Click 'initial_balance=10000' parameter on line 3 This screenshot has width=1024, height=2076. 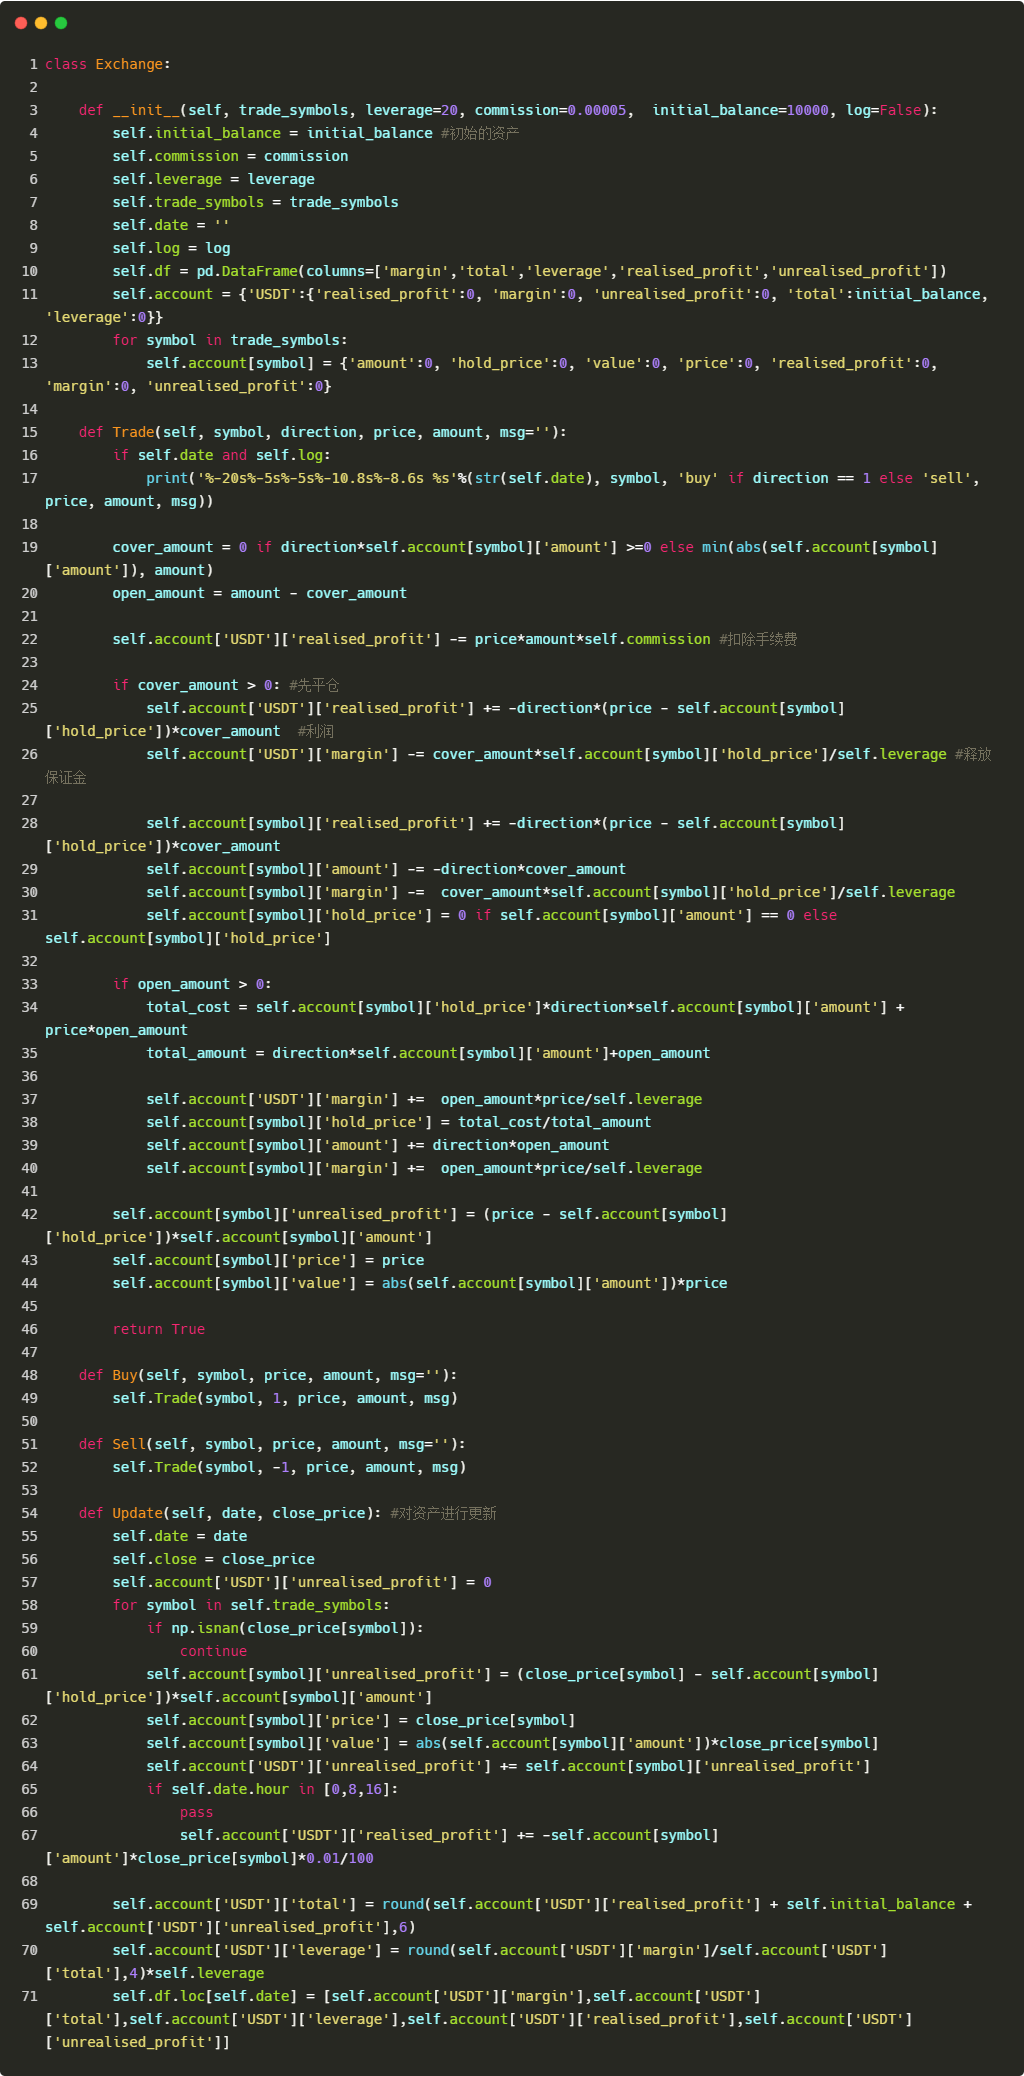[x=740, y=110]
